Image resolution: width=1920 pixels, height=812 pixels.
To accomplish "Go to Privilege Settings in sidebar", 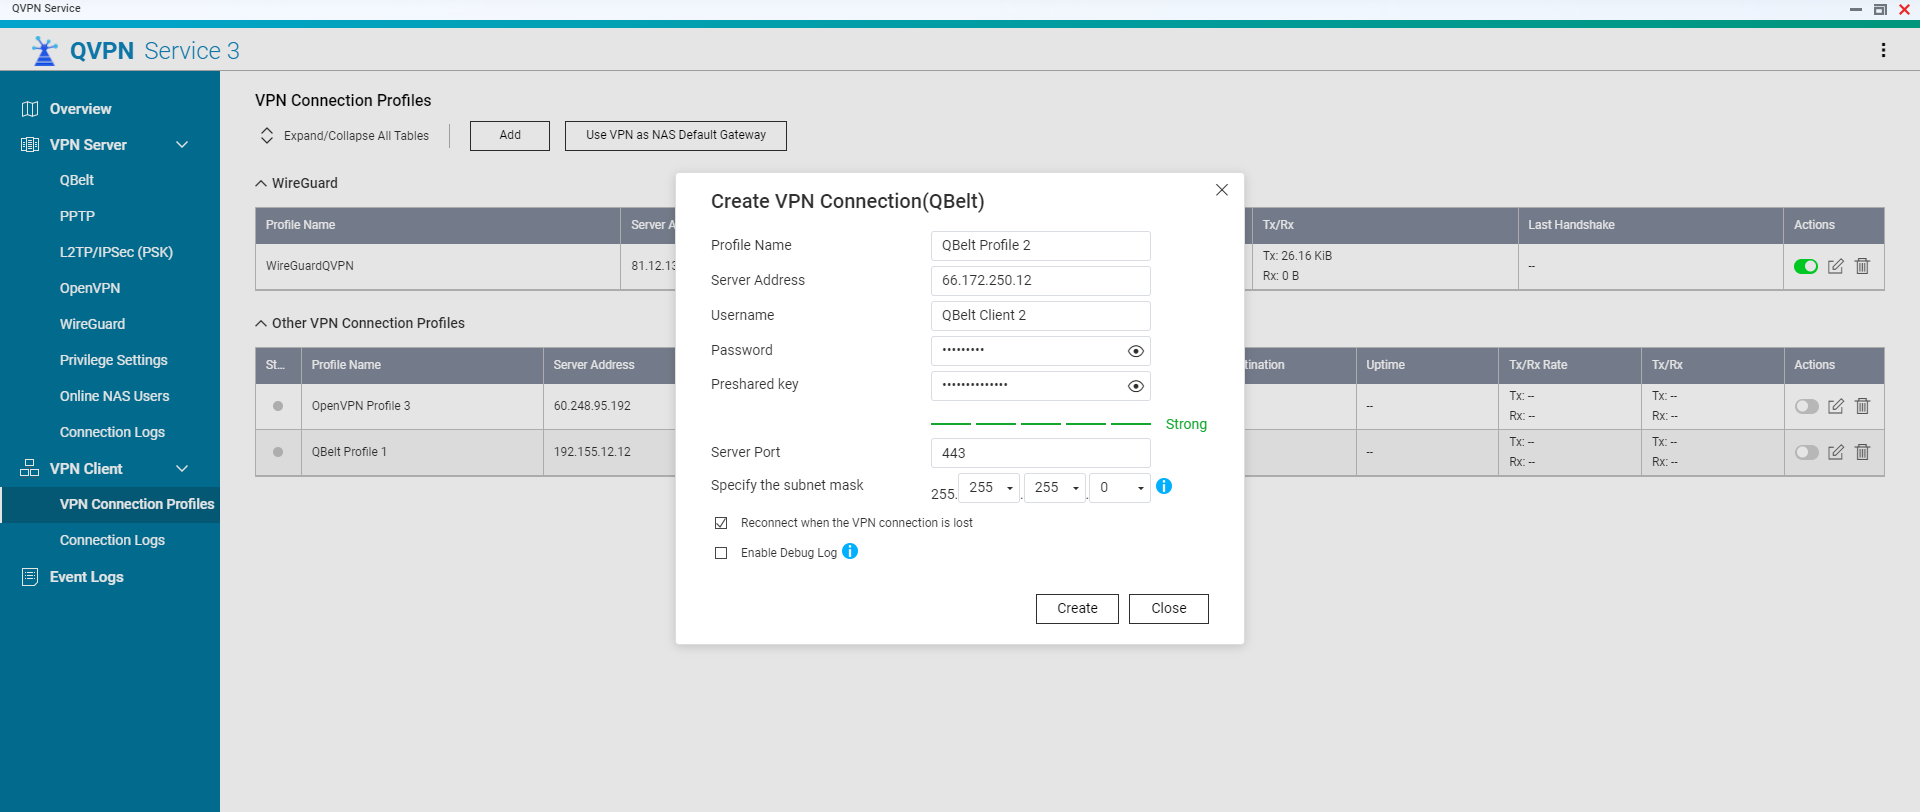I will coord(113,360).
